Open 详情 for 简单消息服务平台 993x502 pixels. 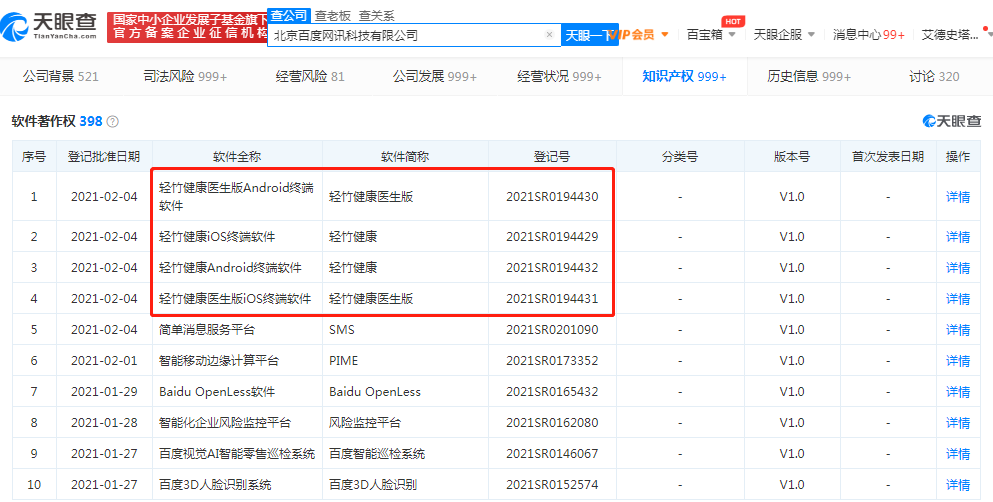coord(958,330)
